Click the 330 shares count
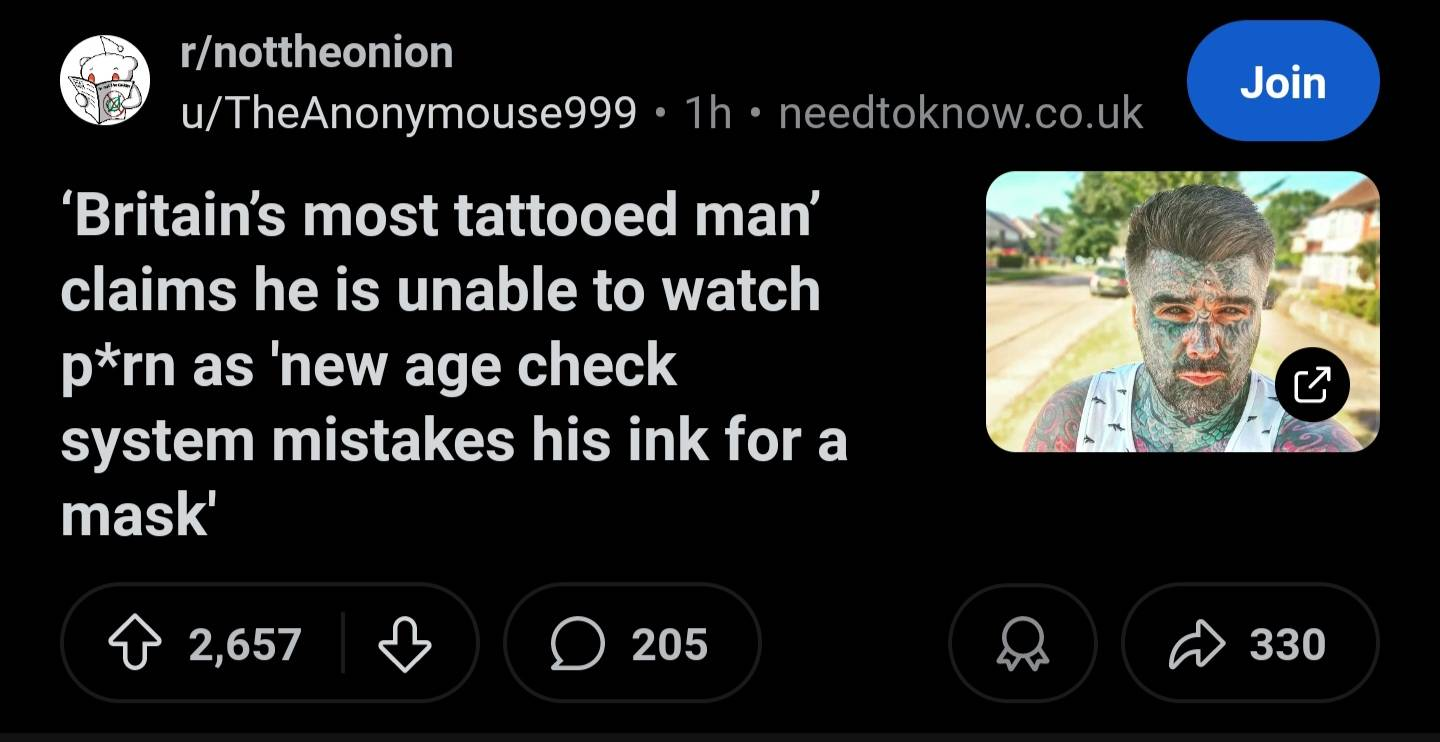 click(x=1286, y=644)
